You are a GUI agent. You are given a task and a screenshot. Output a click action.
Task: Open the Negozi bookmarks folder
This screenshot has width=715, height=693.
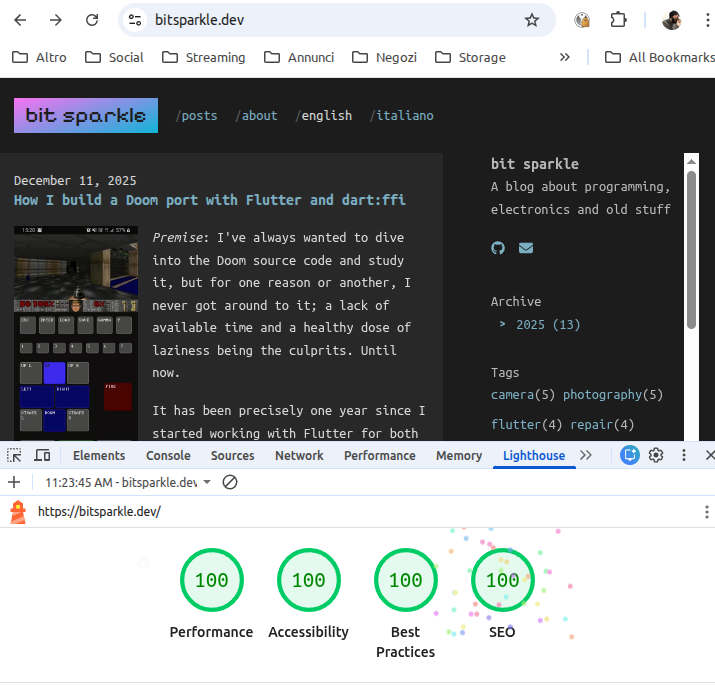[384, 57]
